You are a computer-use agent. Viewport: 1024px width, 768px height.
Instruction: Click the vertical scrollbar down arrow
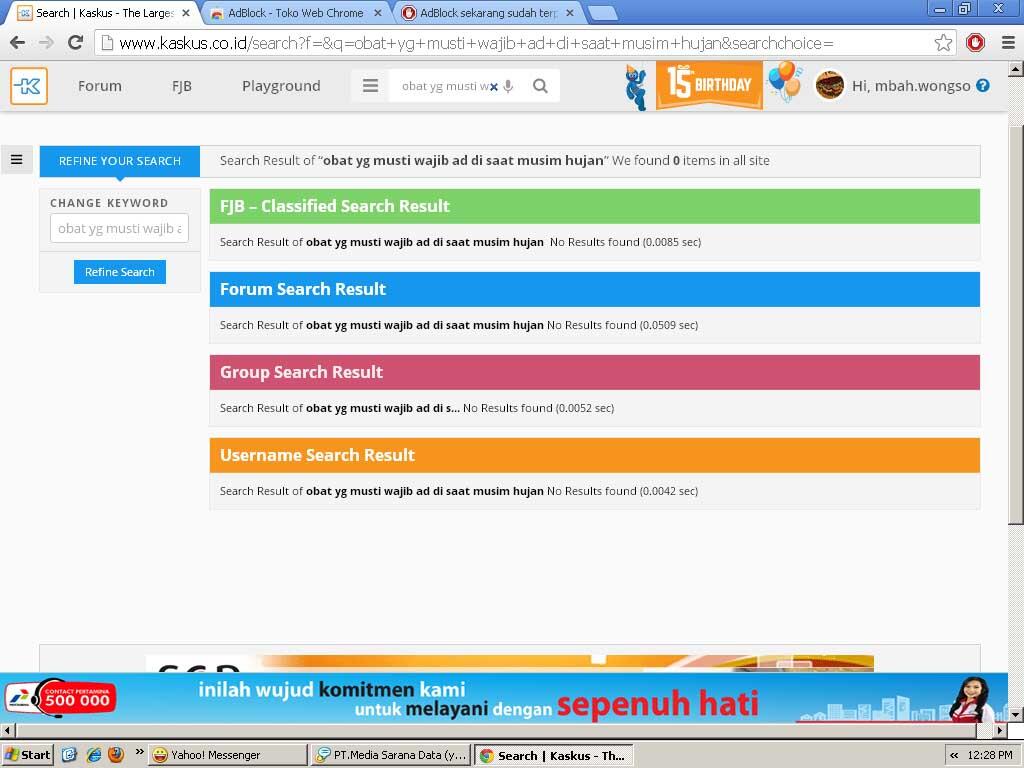1016,714
